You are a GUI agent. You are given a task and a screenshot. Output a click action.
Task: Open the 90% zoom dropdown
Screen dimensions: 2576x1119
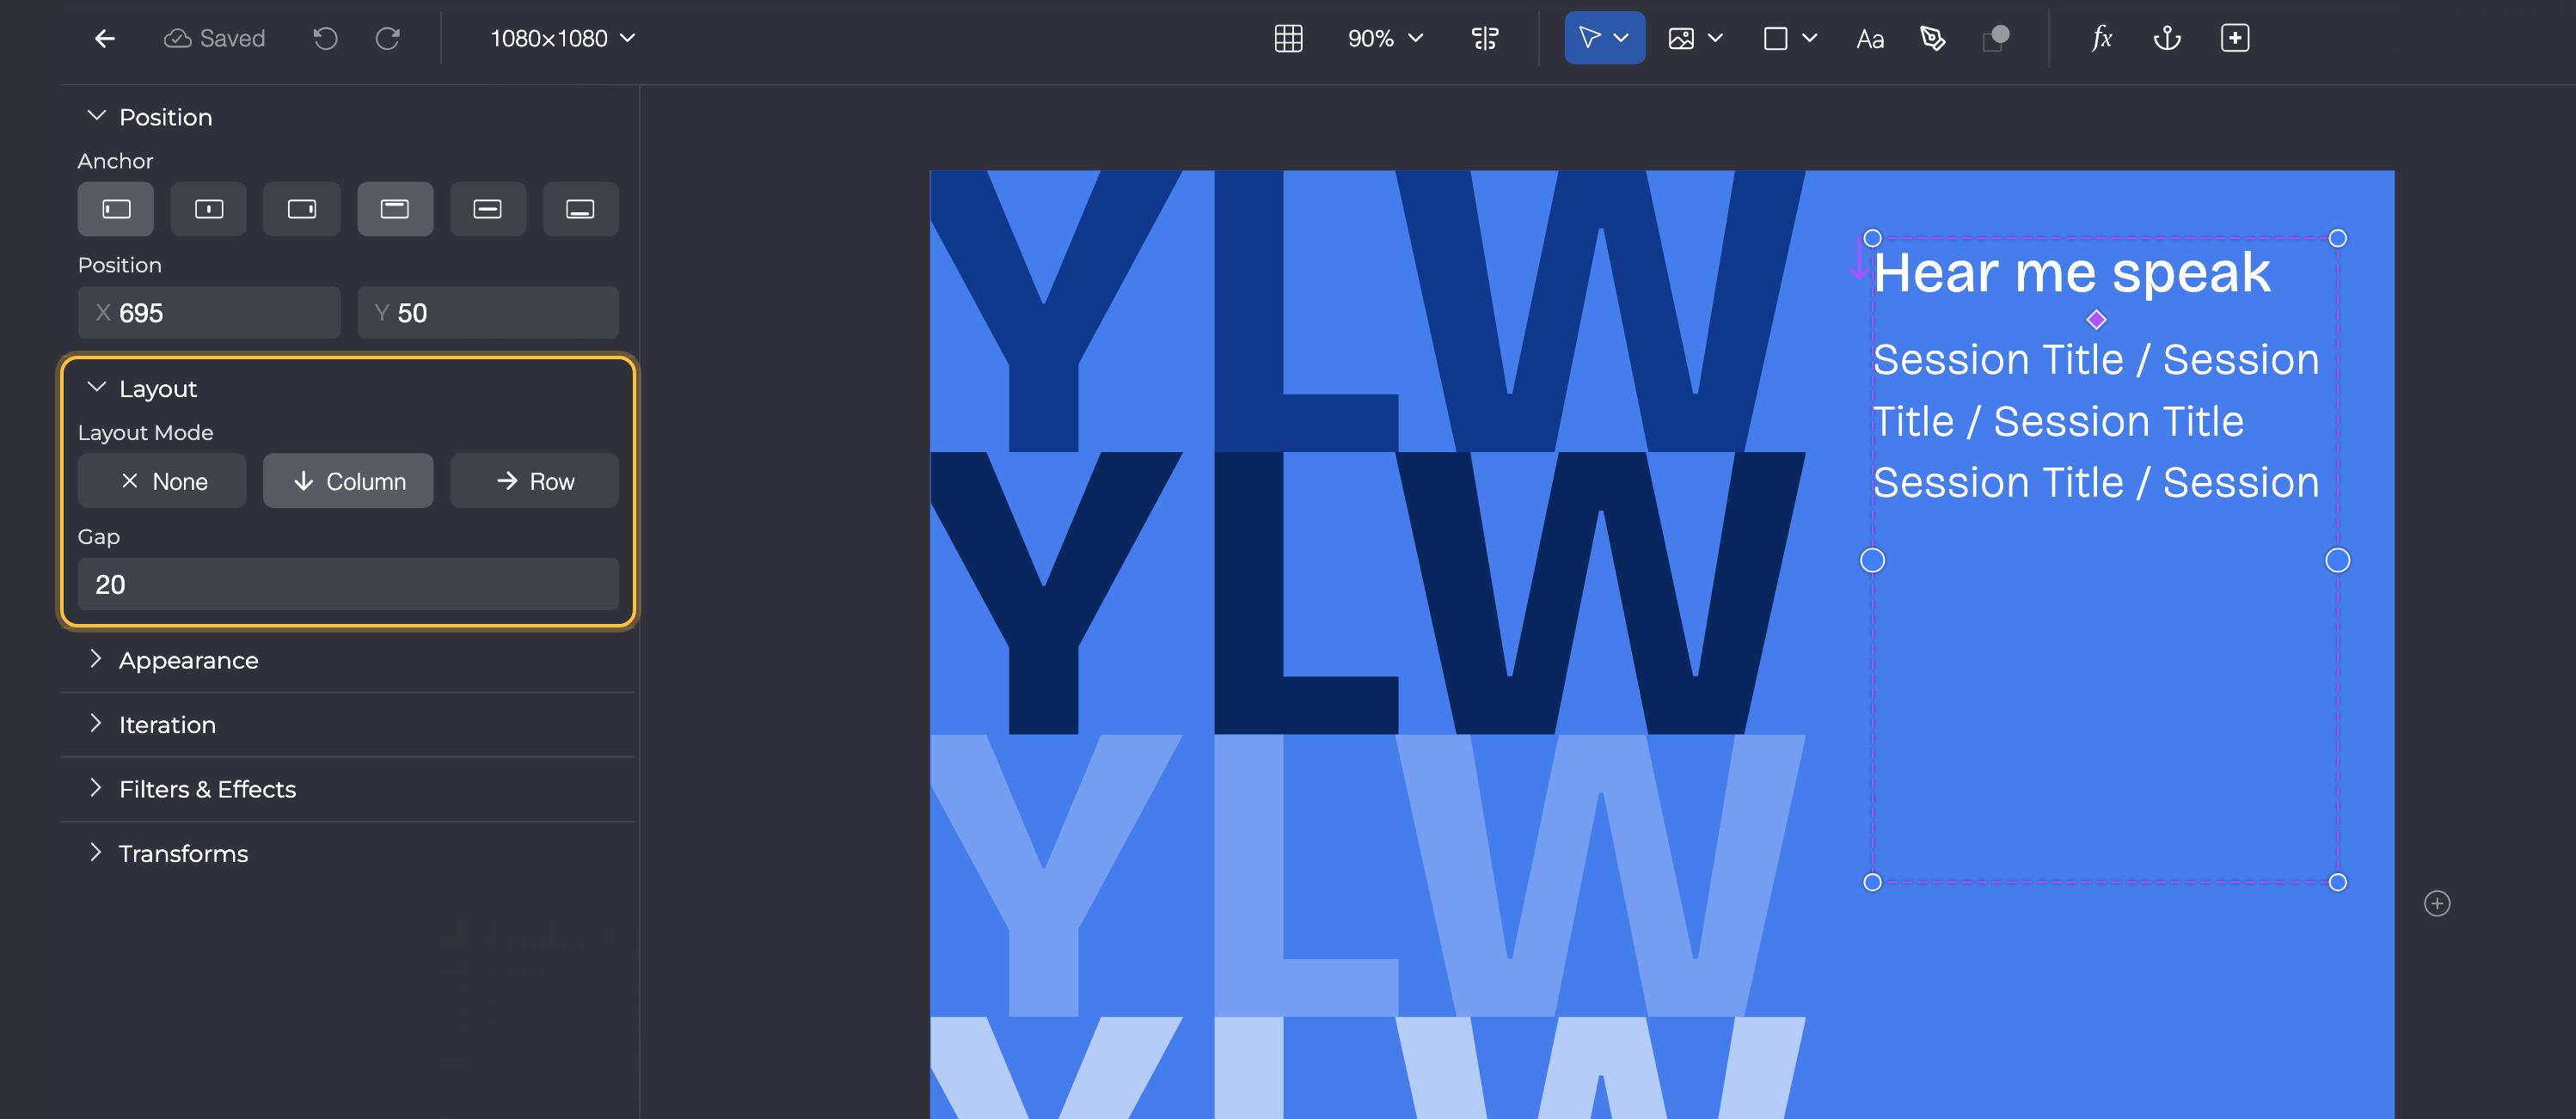point(1385,38)
